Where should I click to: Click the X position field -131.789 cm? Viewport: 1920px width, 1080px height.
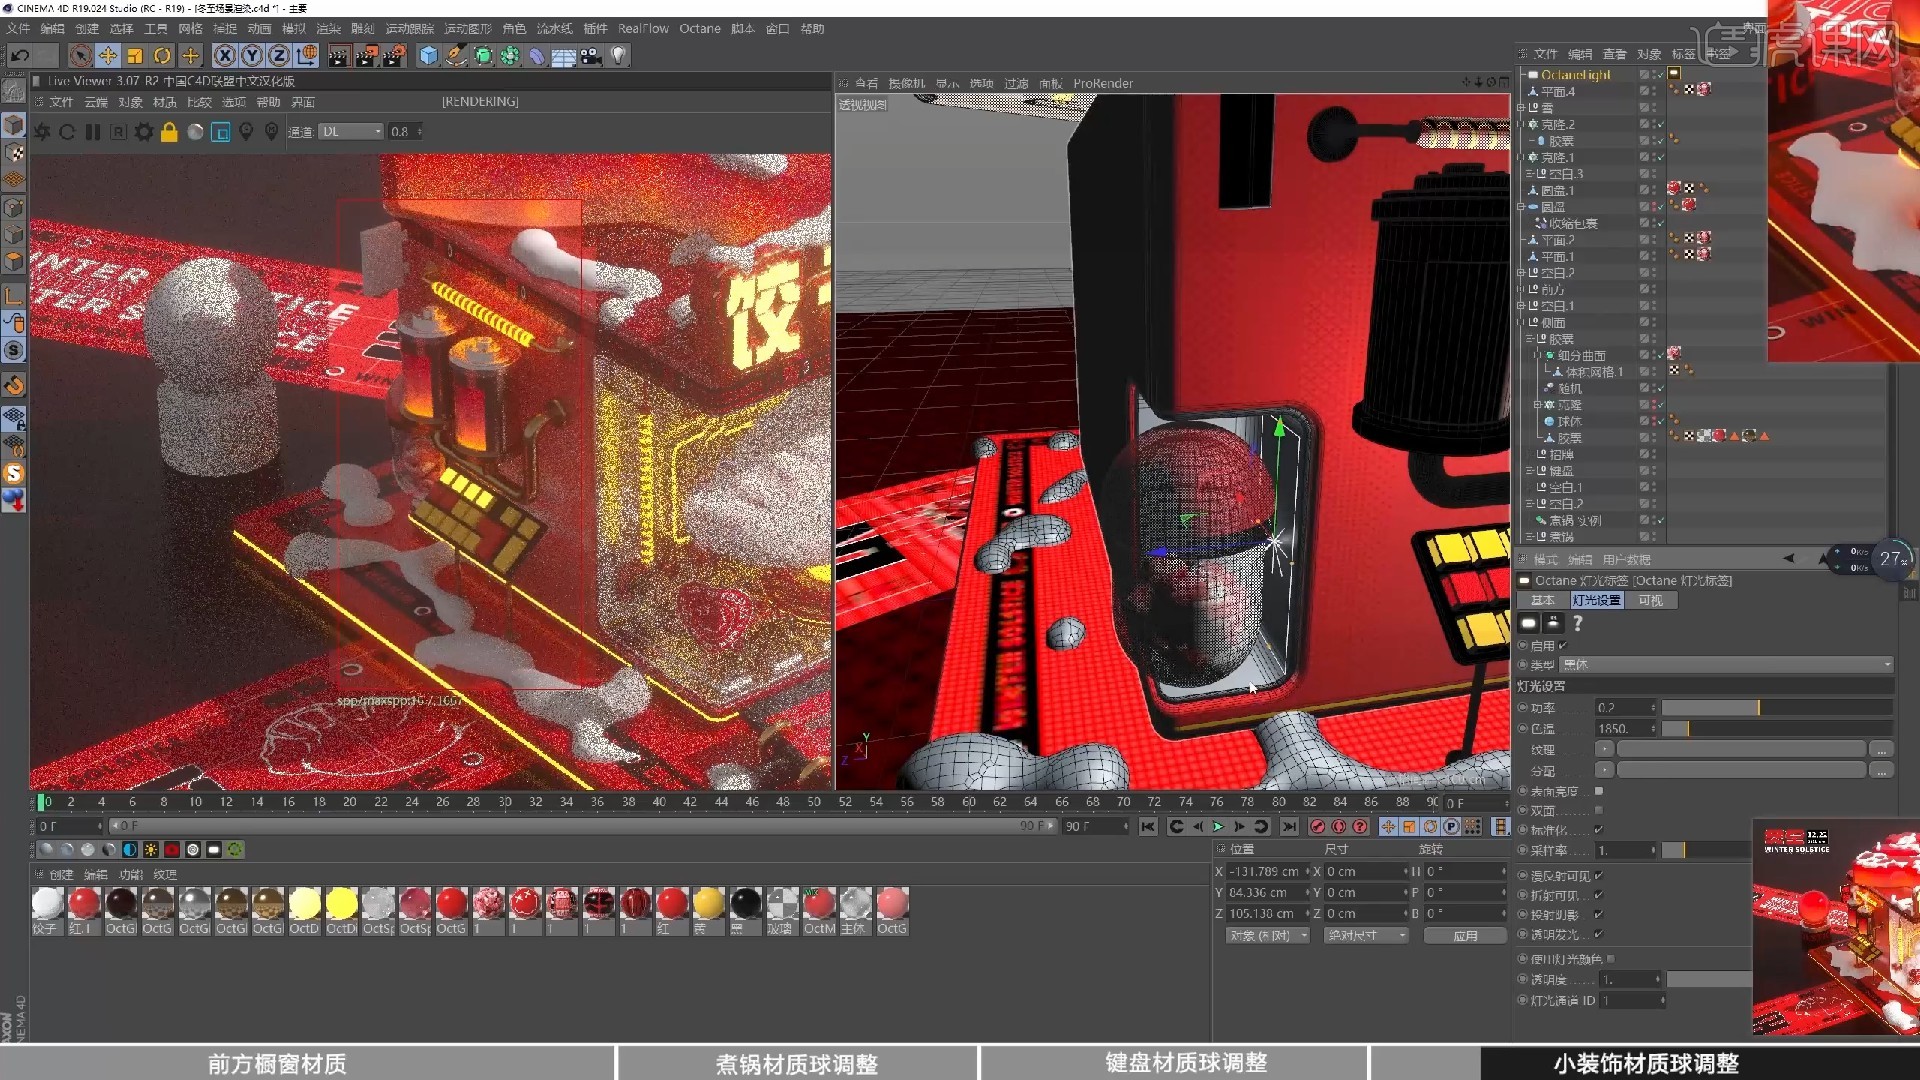pos(1267,872)
